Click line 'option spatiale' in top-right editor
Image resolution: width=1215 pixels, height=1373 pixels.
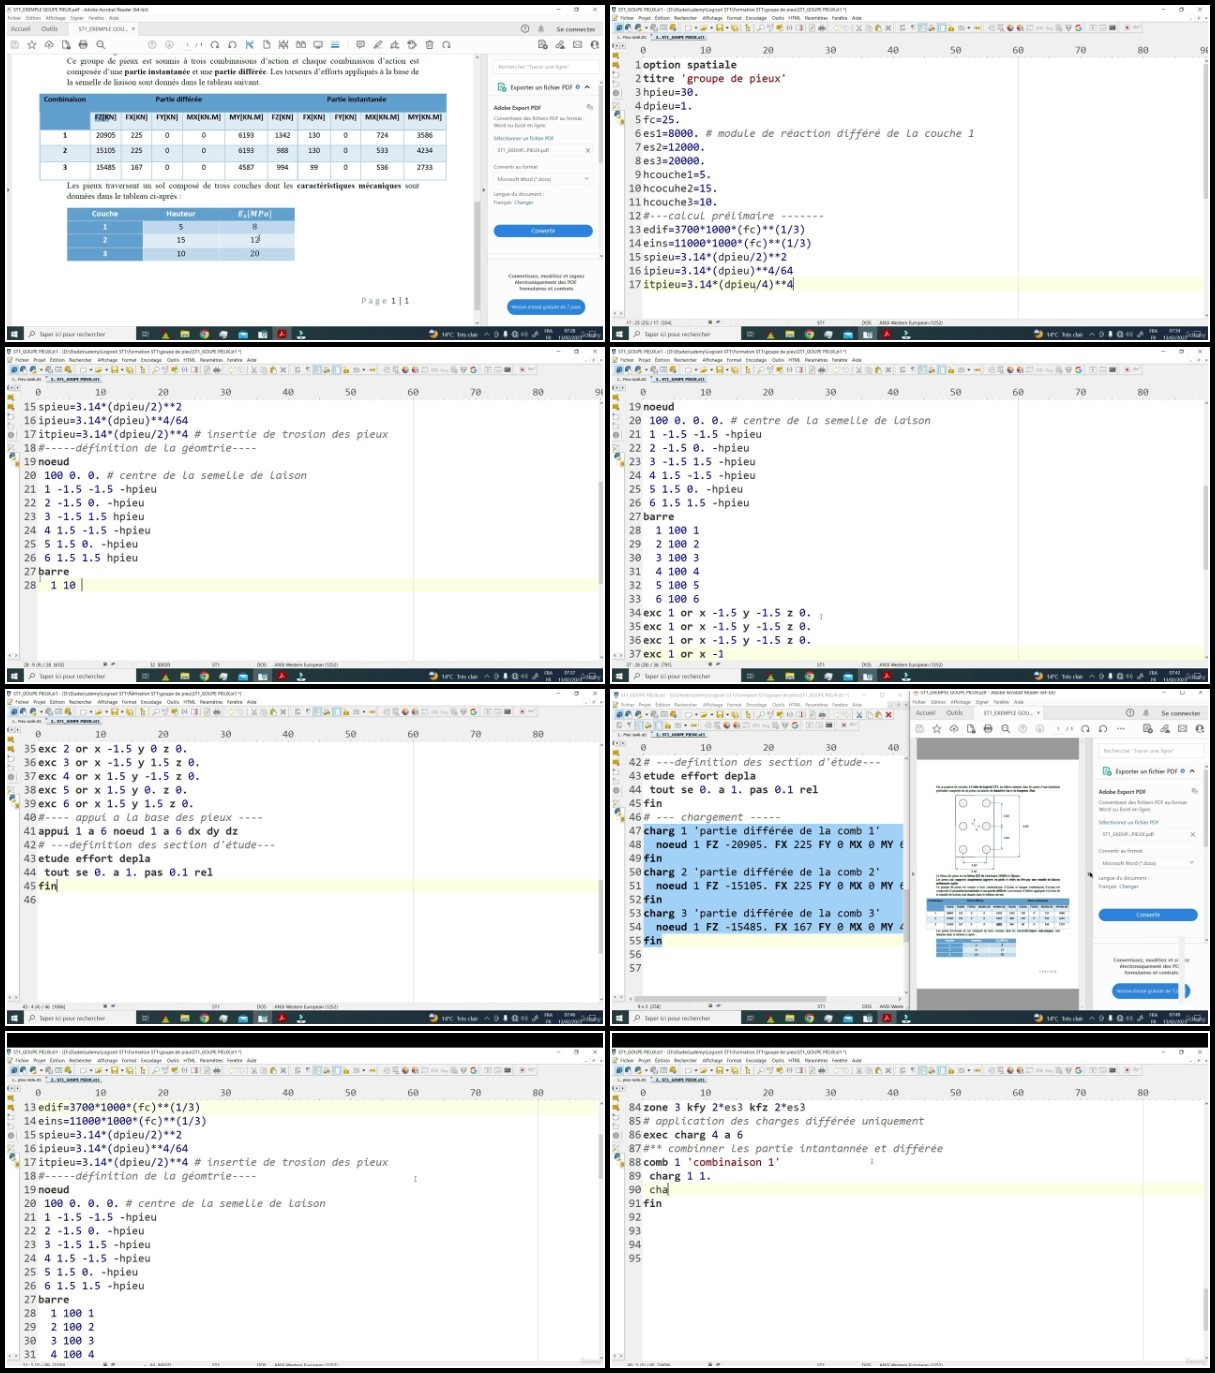(x=689, y=65)
